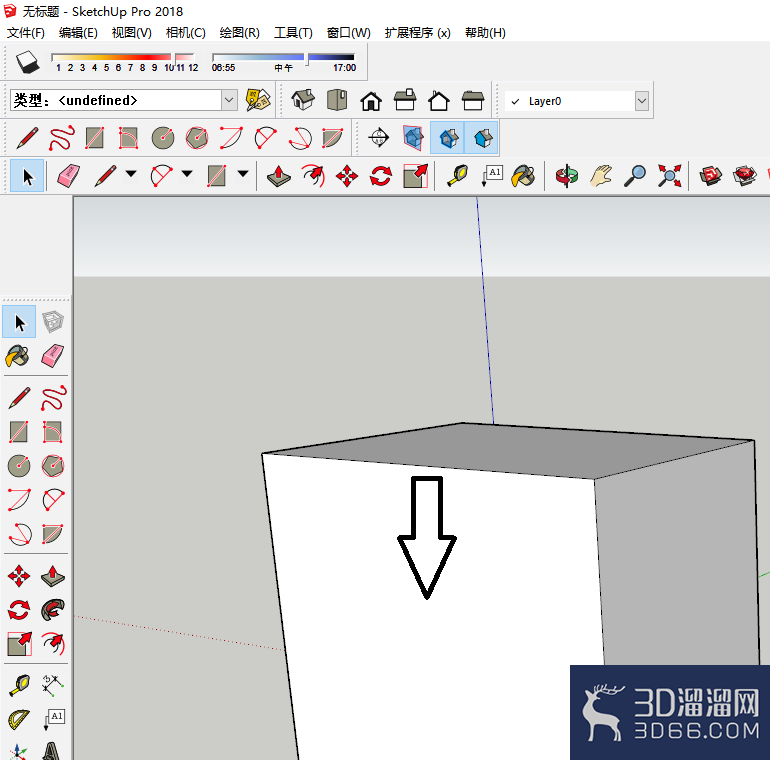Open the 窗口(W) menu

click(x=349, y=33)
